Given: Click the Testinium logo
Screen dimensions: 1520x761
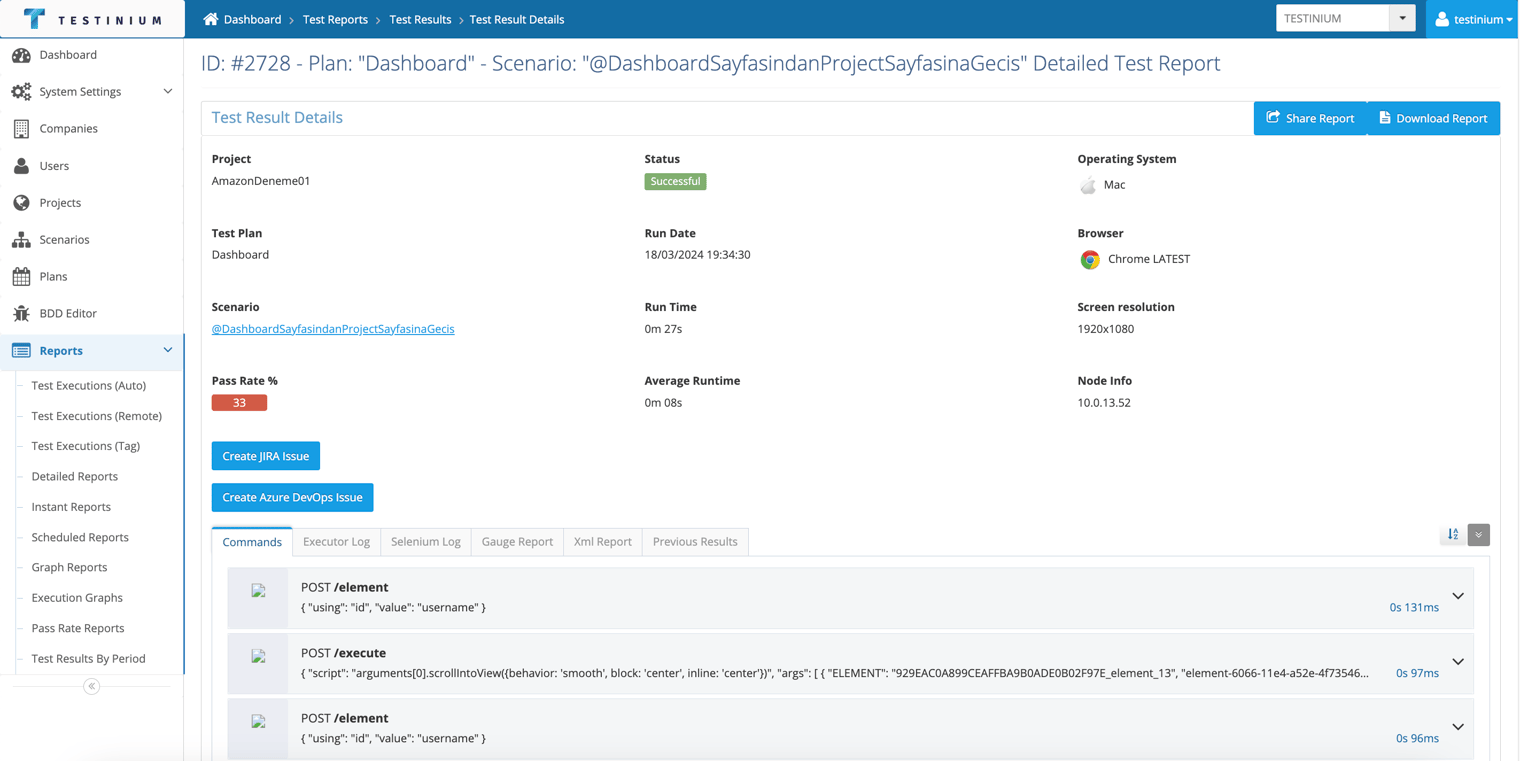Looking at the screenshot, I should [x=92, y=19].
